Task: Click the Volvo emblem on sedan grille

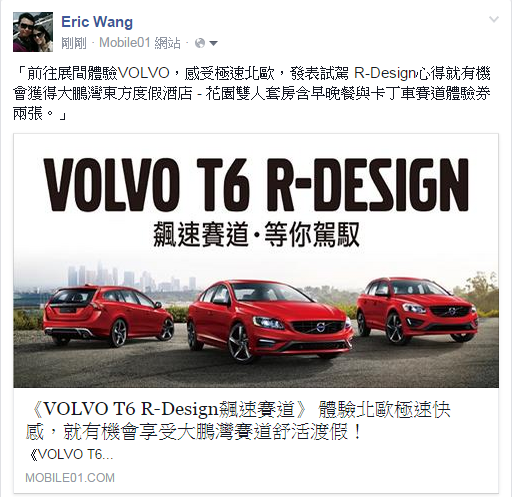Action: [320, 327]
